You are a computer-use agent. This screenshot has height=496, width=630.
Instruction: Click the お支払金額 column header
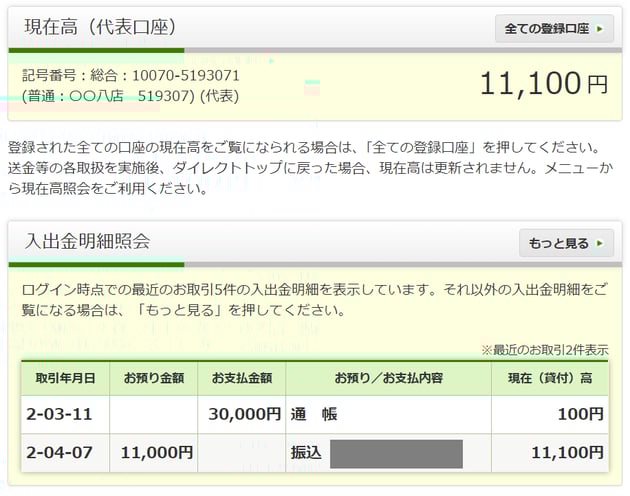click(x=241, y=378)
